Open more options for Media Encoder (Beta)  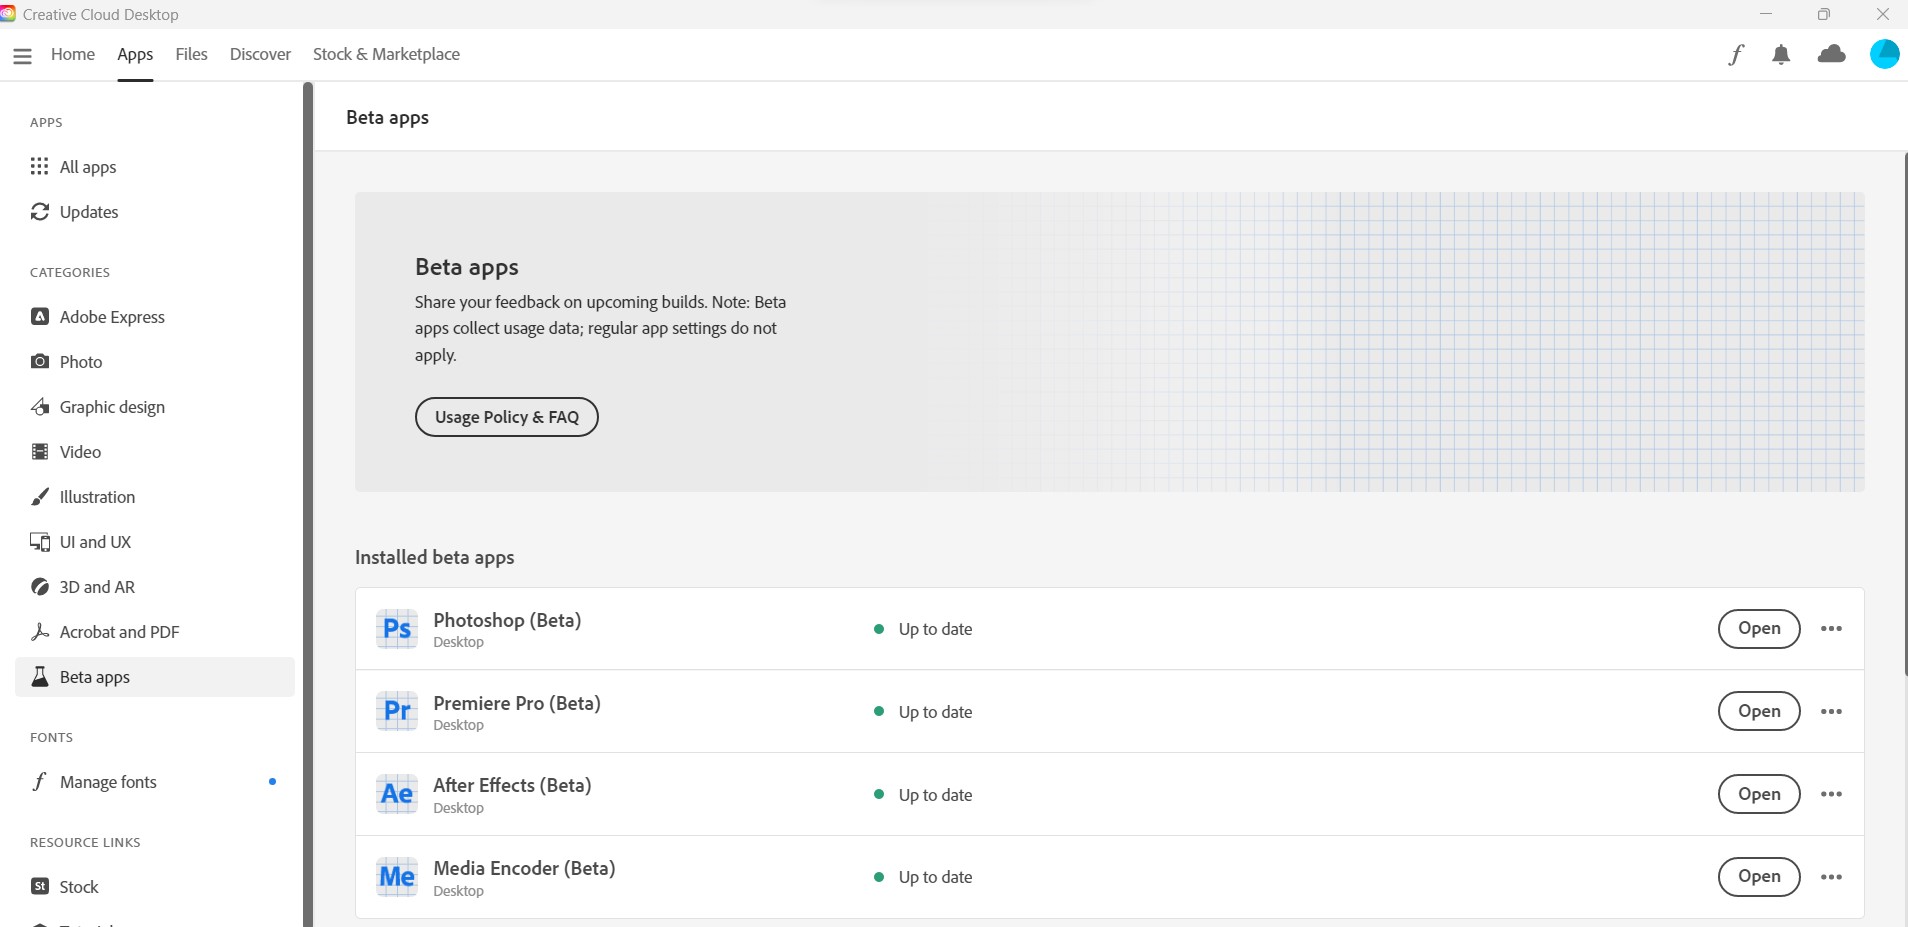[x=1832, y=877]
